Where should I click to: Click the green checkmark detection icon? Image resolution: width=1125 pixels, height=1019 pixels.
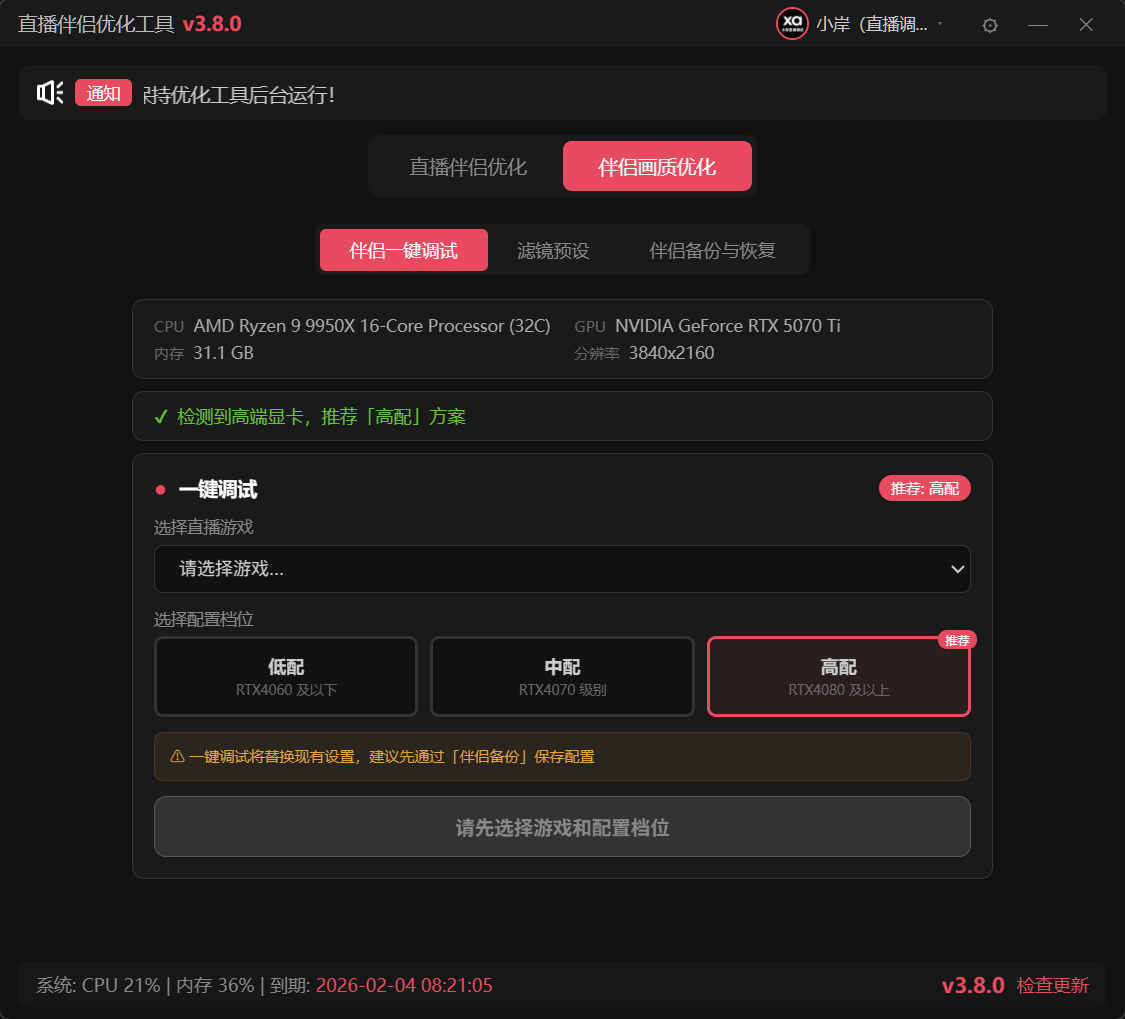[x=161, y=417]
